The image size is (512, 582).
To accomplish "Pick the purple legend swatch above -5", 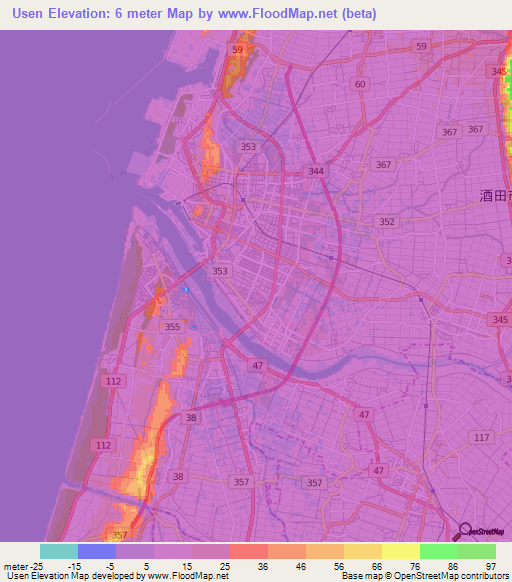I will coord(135,551).
